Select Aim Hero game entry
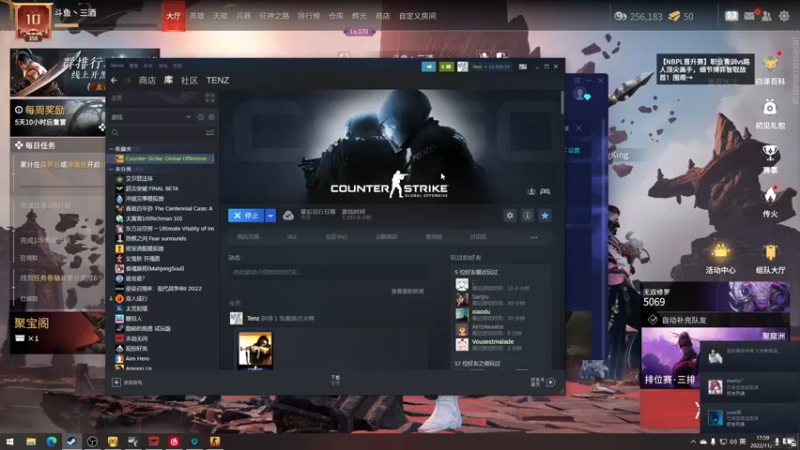Screen dimensions: 800x450 [137, 358]
